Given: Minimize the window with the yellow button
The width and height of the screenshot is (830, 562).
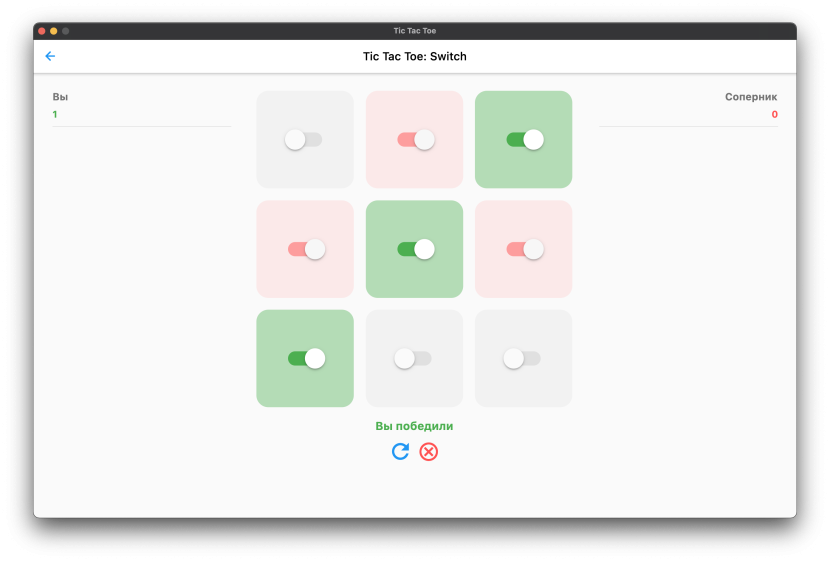Looking at the screenshot, I should coord(54,31).
